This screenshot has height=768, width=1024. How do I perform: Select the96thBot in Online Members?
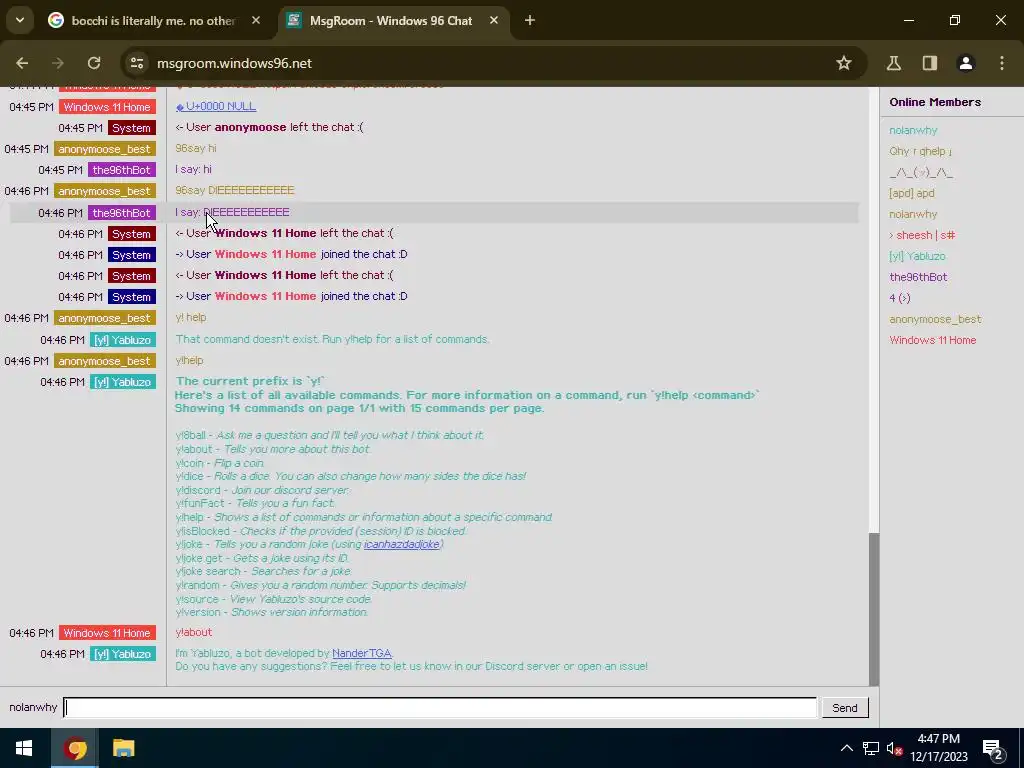pyautogui.click(x=918, y=277)
